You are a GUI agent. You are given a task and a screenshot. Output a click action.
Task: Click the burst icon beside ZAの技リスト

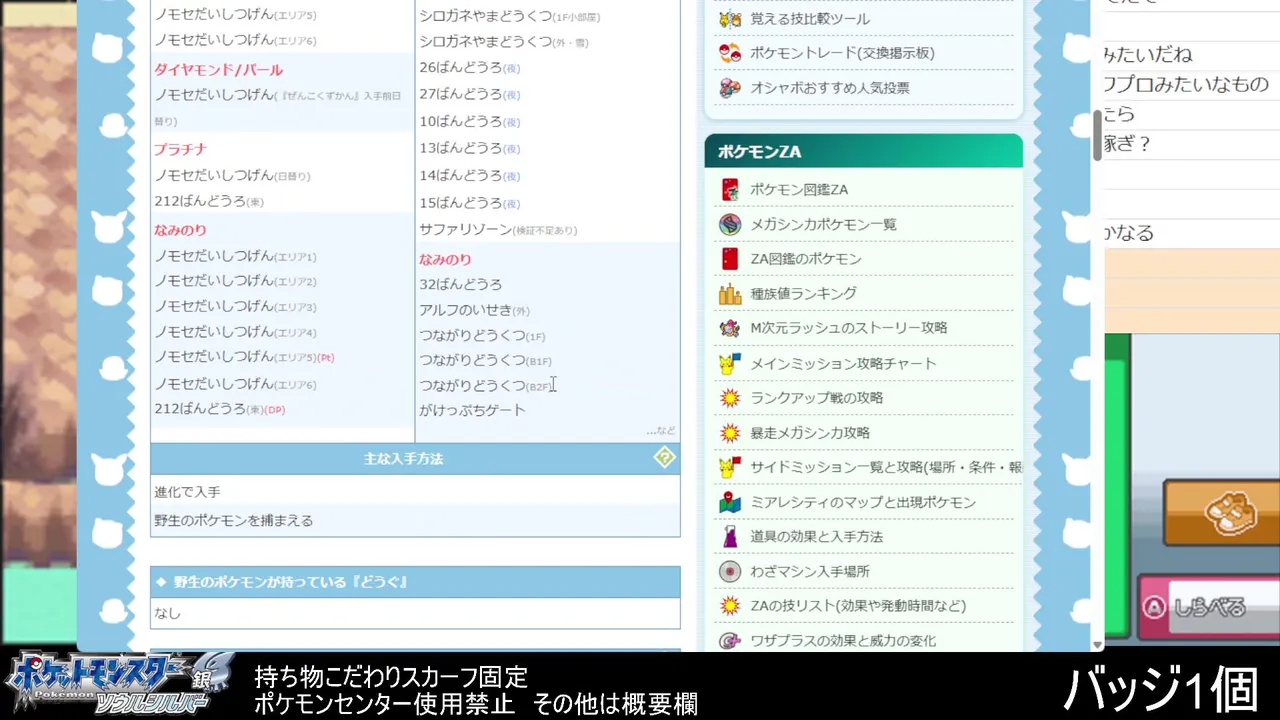[730, 606]
